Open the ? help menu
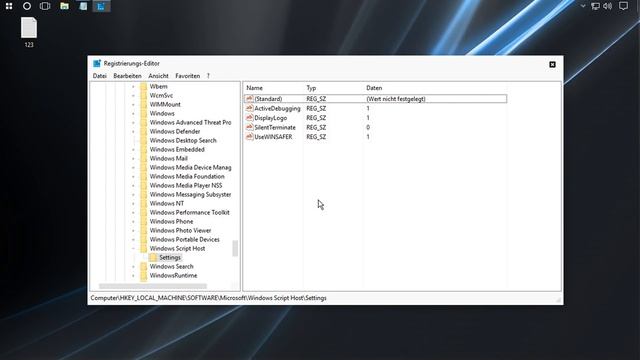 (x=208, y=76)
